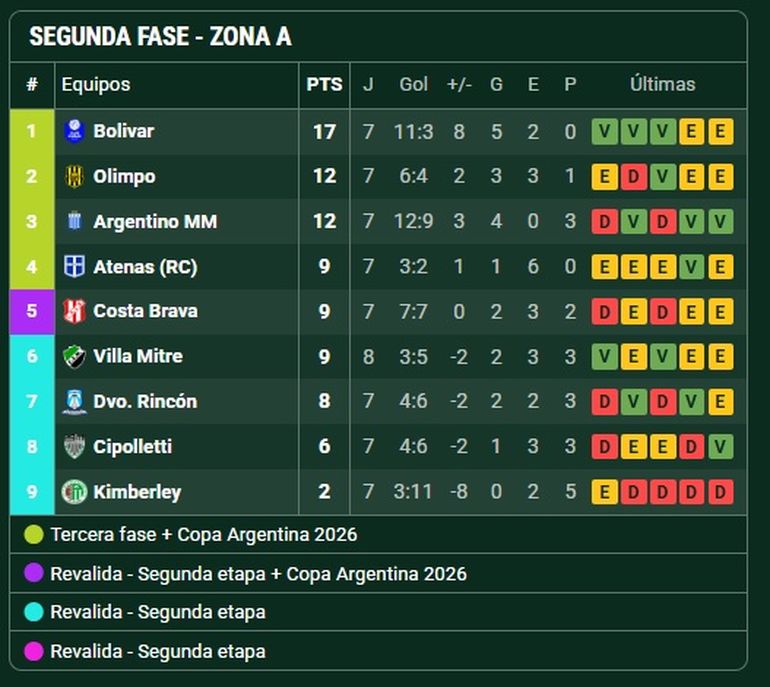770x687 pixels.
Task: Click the cyan Revalida legend dot
Action: 34,612
